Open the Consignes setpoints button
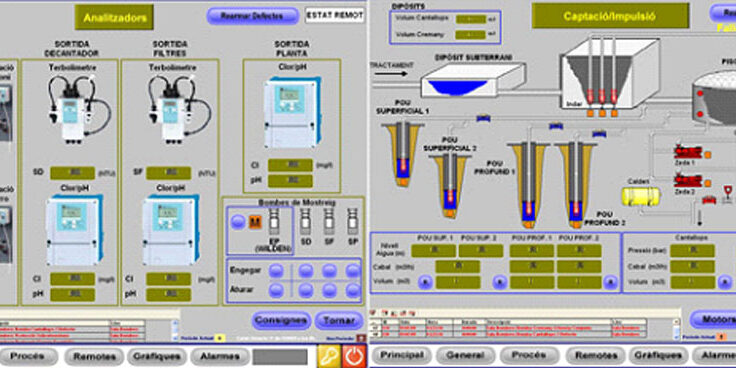 tap(282, 321)
